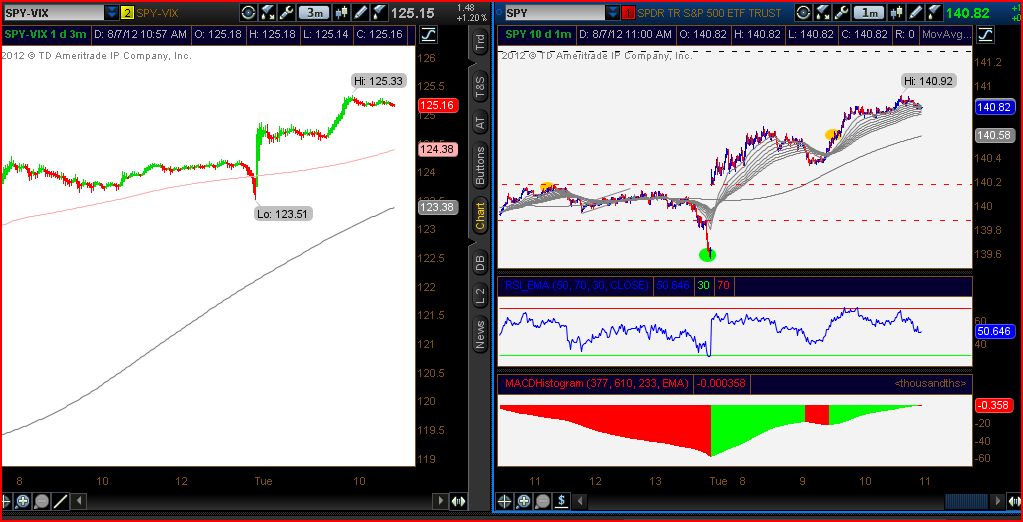Click the SPY symbol input field

[553, 12]
